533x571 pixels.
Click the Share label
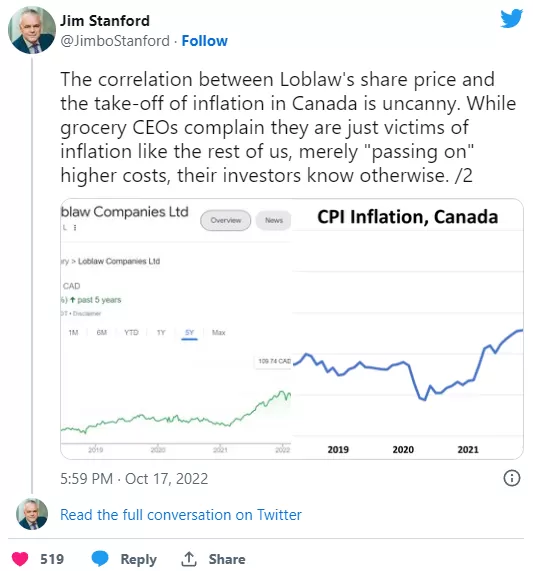(x=227, y=559)
